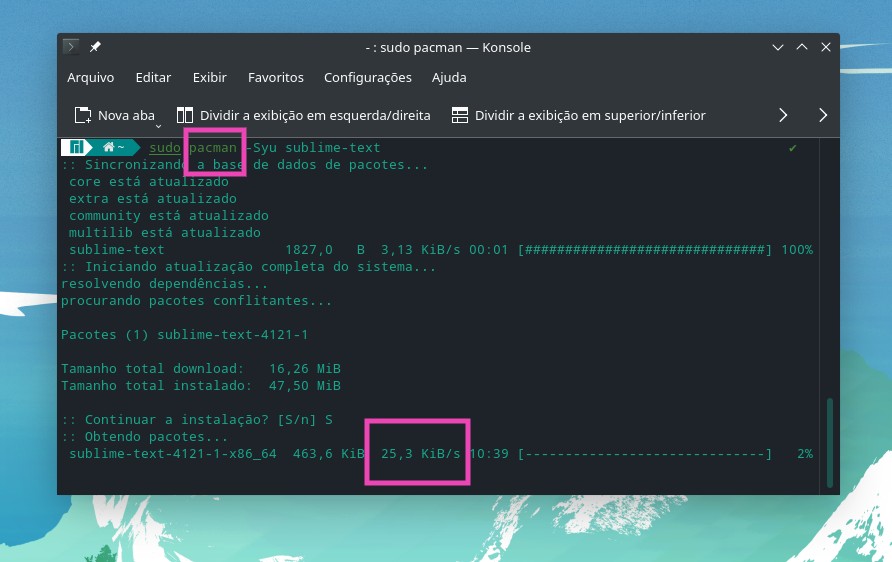Viewport: 892px width, 562px height.
Task: Click the text 'Iniciando atualização completa do sistema'
Action: (x=261, y=267)
